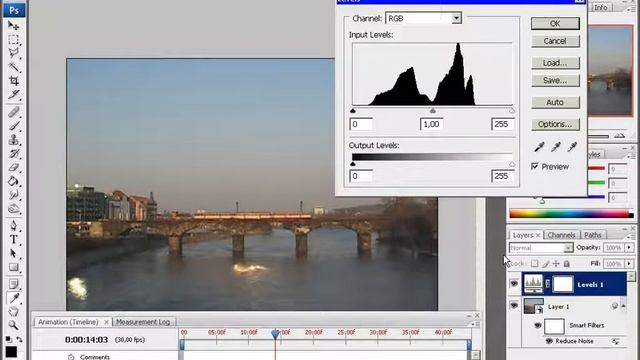Select the Rectangular Marquee tool

13,40
